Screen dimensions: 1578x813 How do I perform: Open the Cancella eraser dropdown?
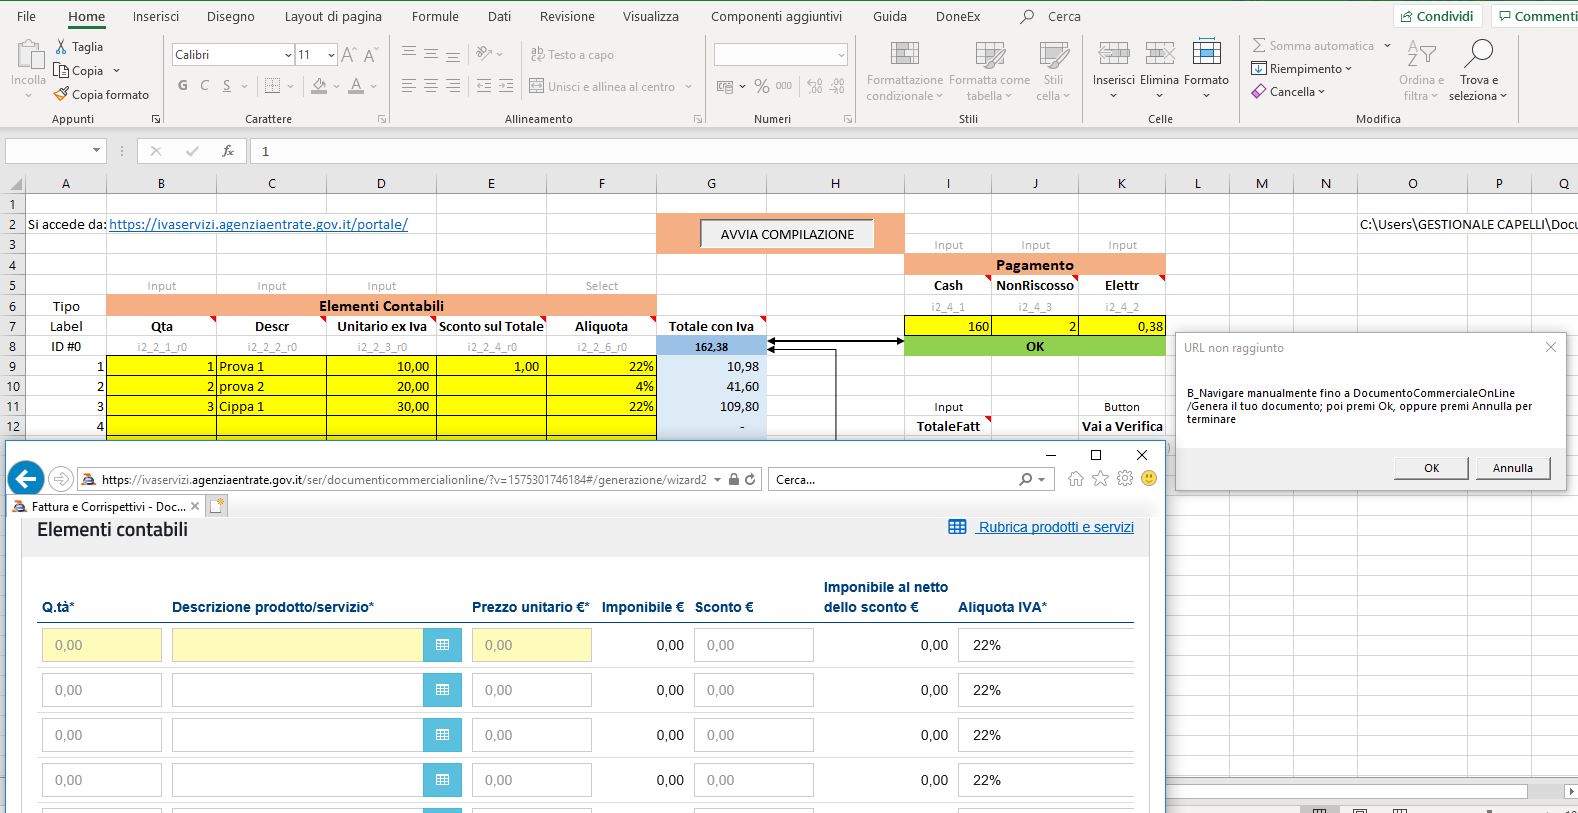[x=1288, y=92]
